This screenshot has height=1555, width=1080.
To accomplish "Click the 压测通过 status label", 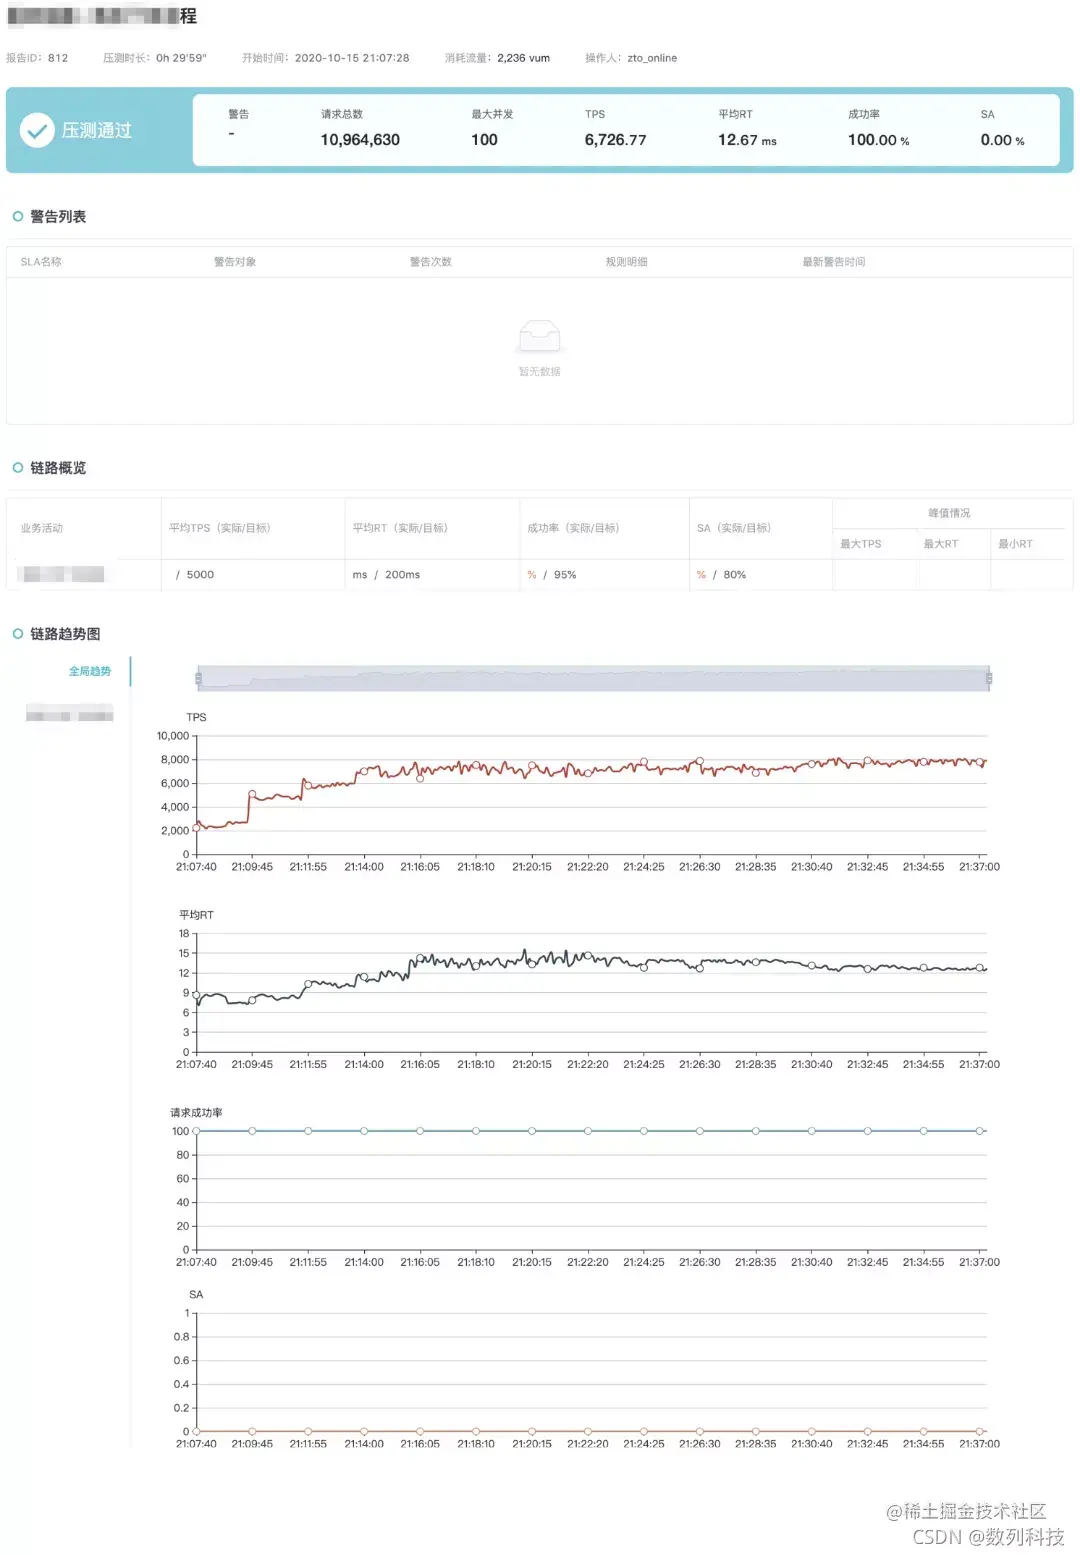I will pyautogui.click(x=97, y=130).
